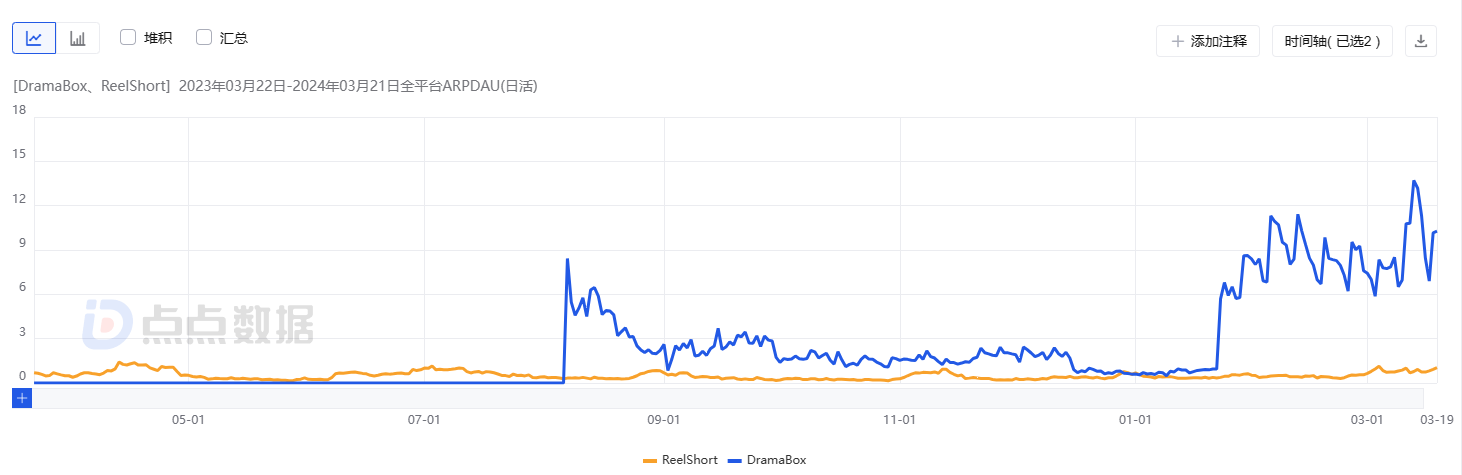Click the timeline strip beneath the chart

pos(730,398)
